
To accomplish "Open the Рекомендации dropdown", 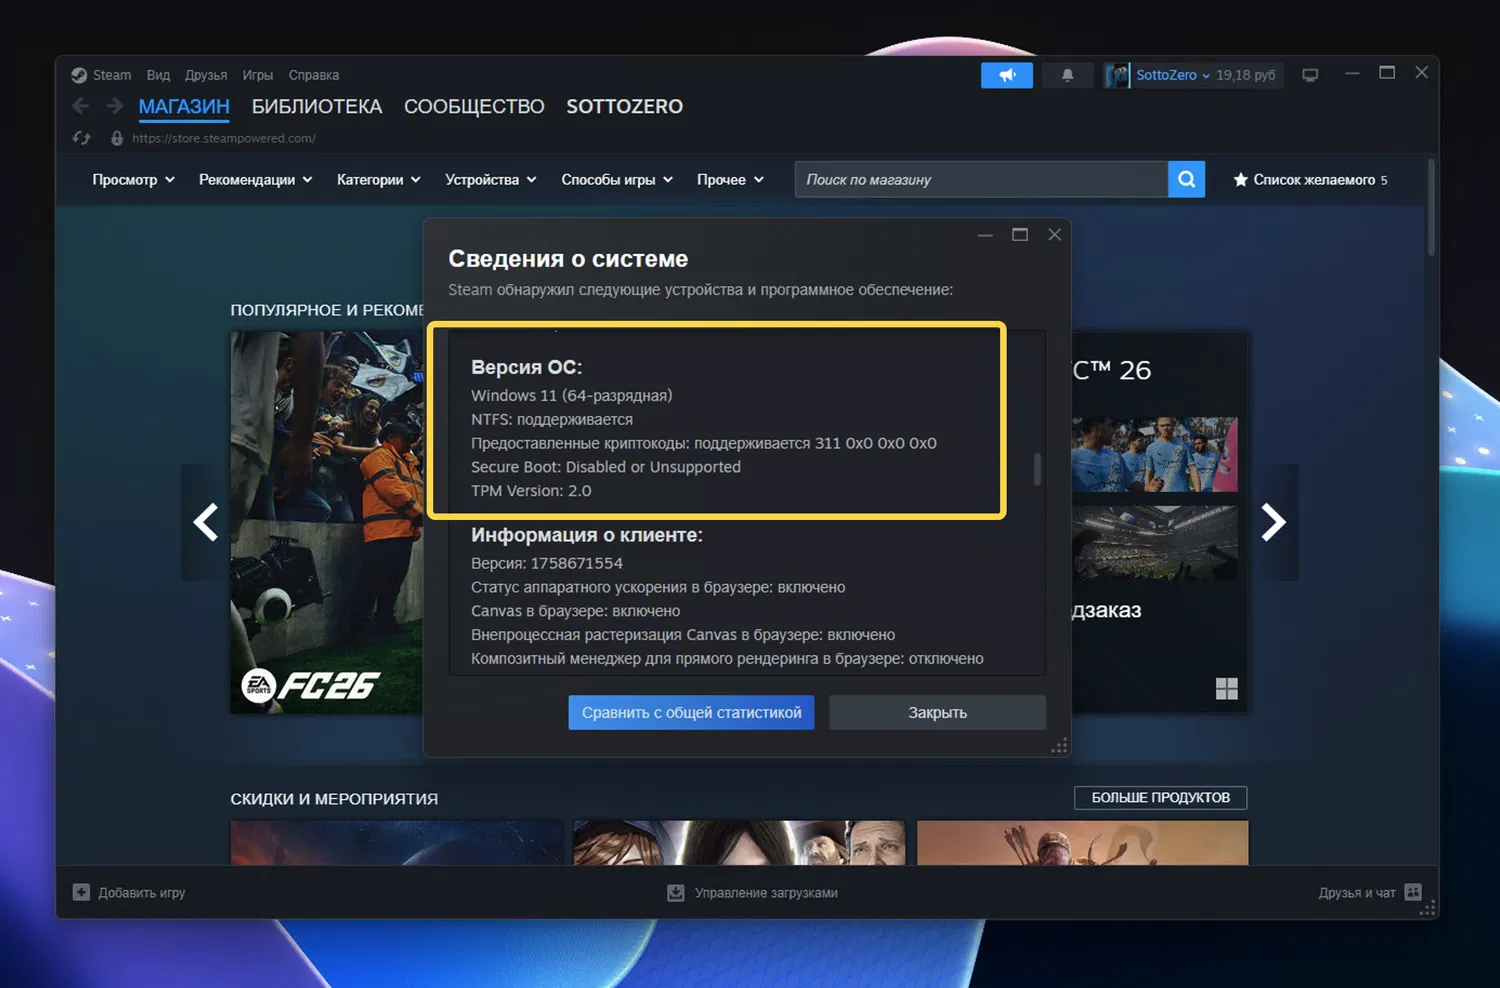I will (256, 180).
